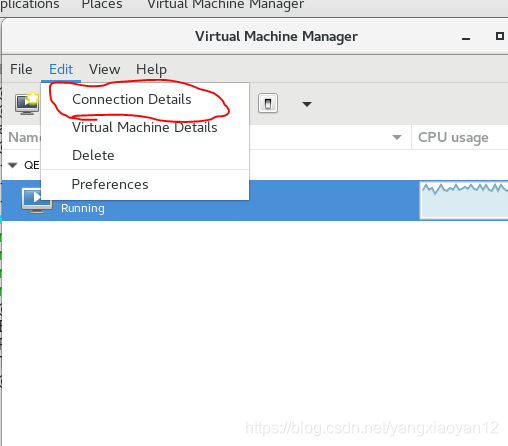Image resolution: width=508 pixels, height=446 pixels.
Task: Open Applications menu in top panel
Action: pyautogui.click(x=29, y=5)
